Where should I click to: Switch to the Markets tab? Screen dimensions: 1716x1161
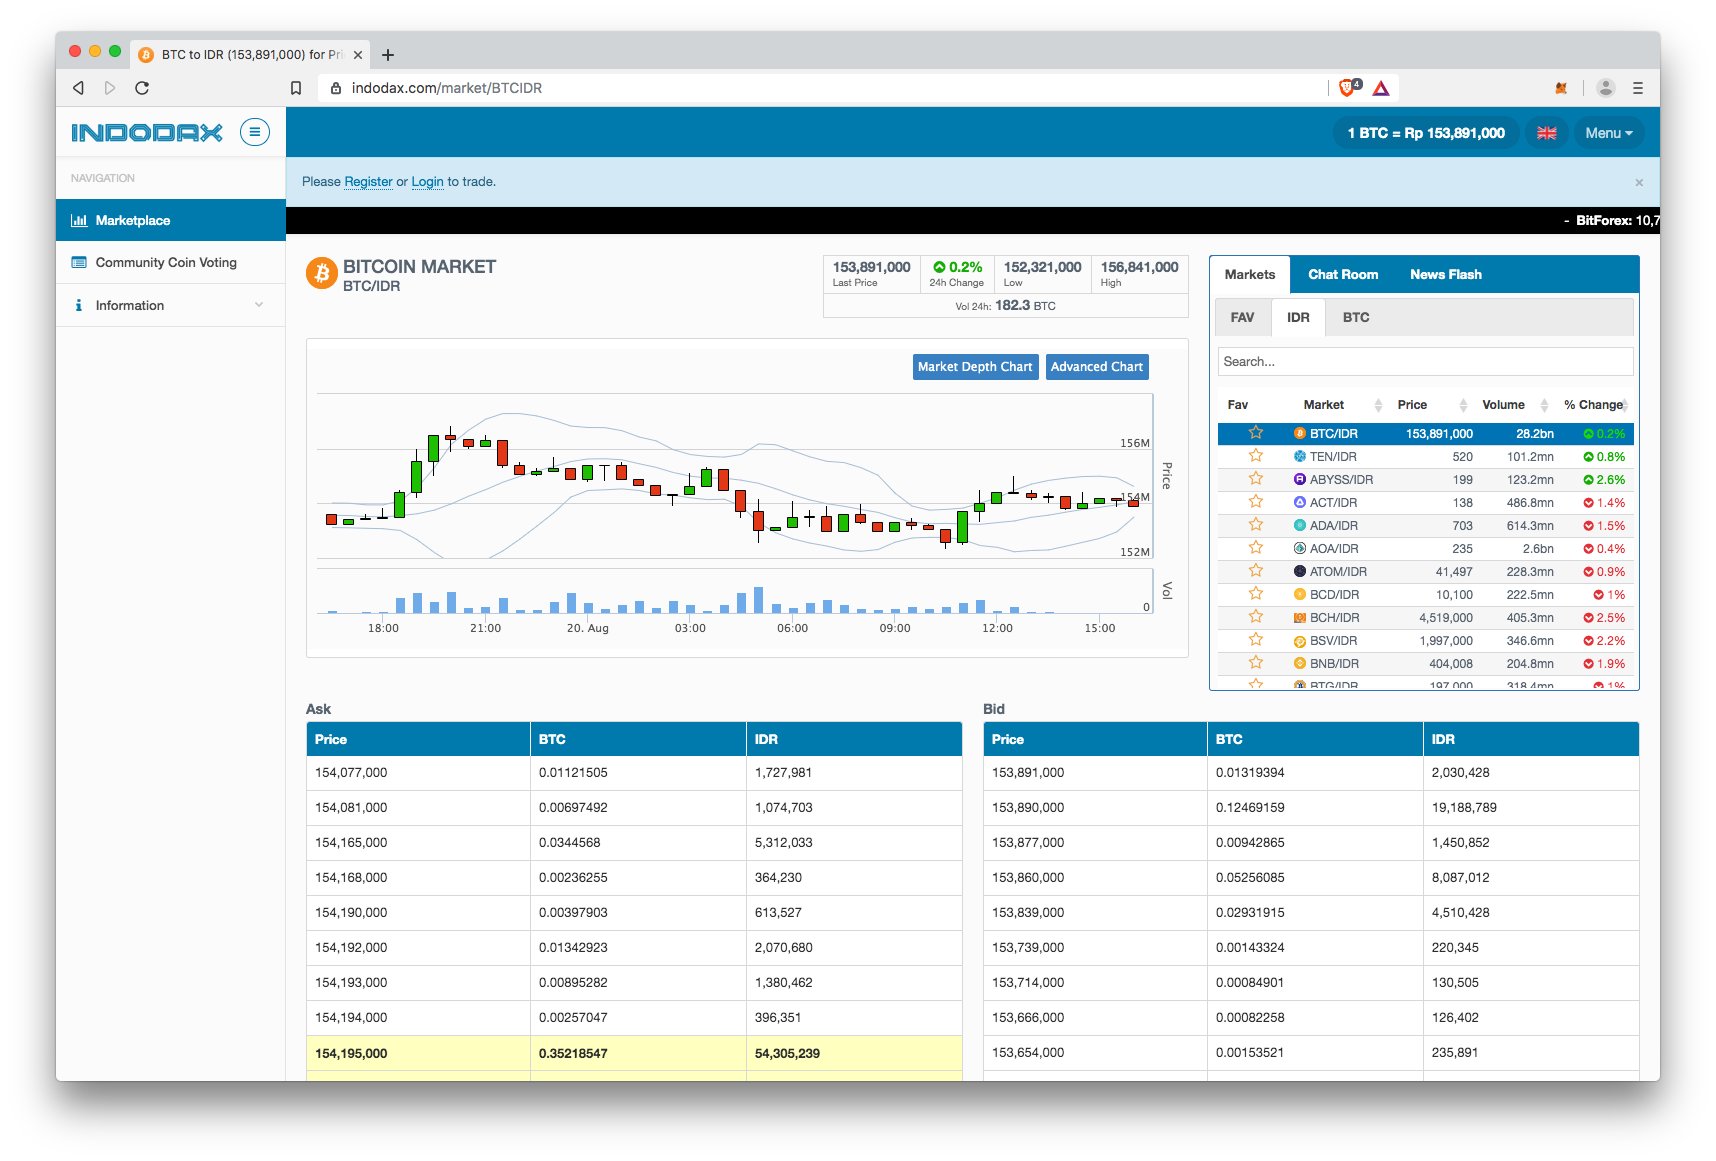pyautogui.click(x=1250, y=274)
